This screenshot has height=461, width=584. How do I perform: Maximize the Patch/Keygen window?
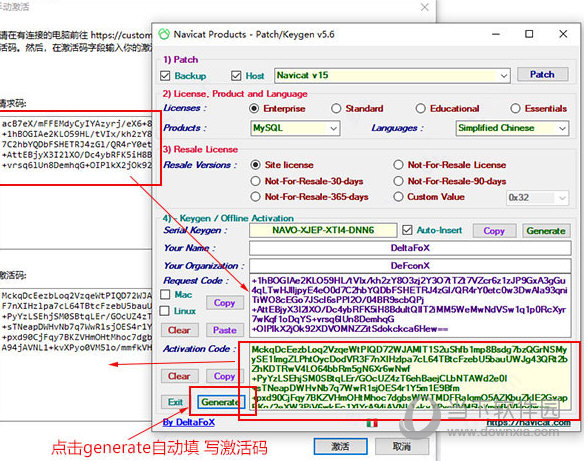click(529, 34)
